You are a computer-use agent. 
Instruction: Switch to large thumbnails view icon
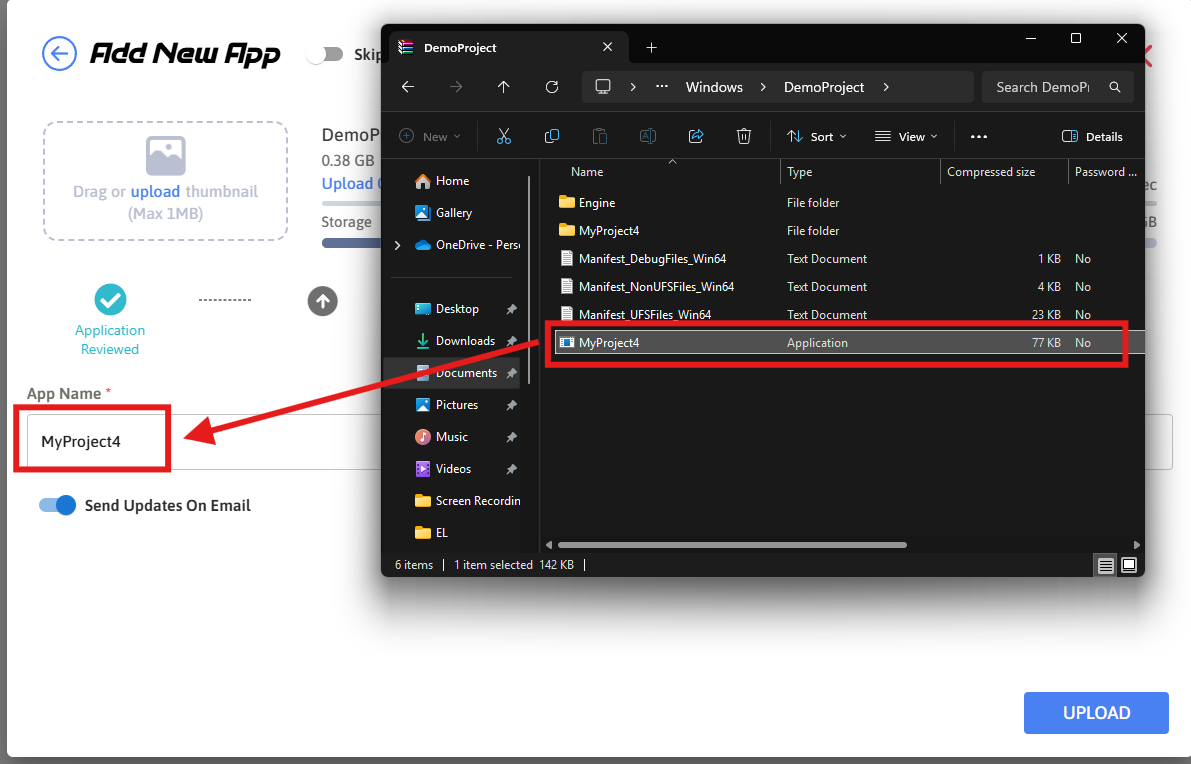(x=1129, y=565)
